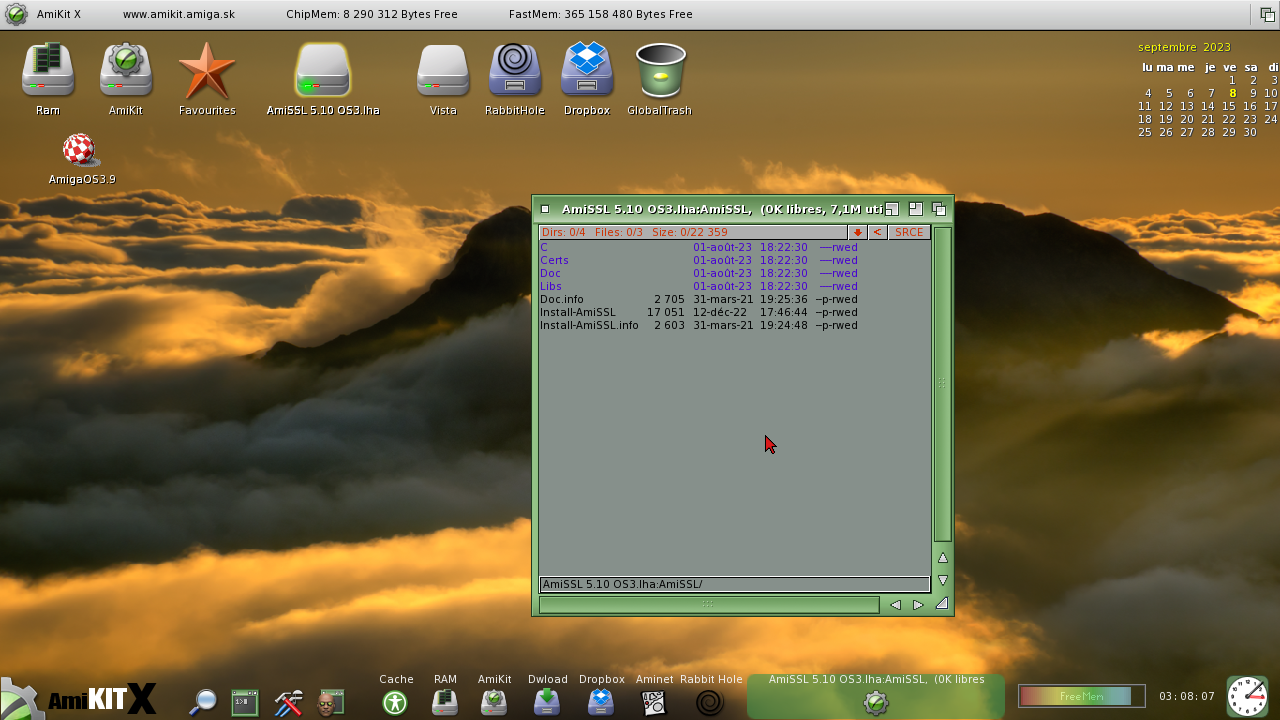Click the digital time 03:08:07
This screenshot has height=720, width=1280.
click(1187, 696)
